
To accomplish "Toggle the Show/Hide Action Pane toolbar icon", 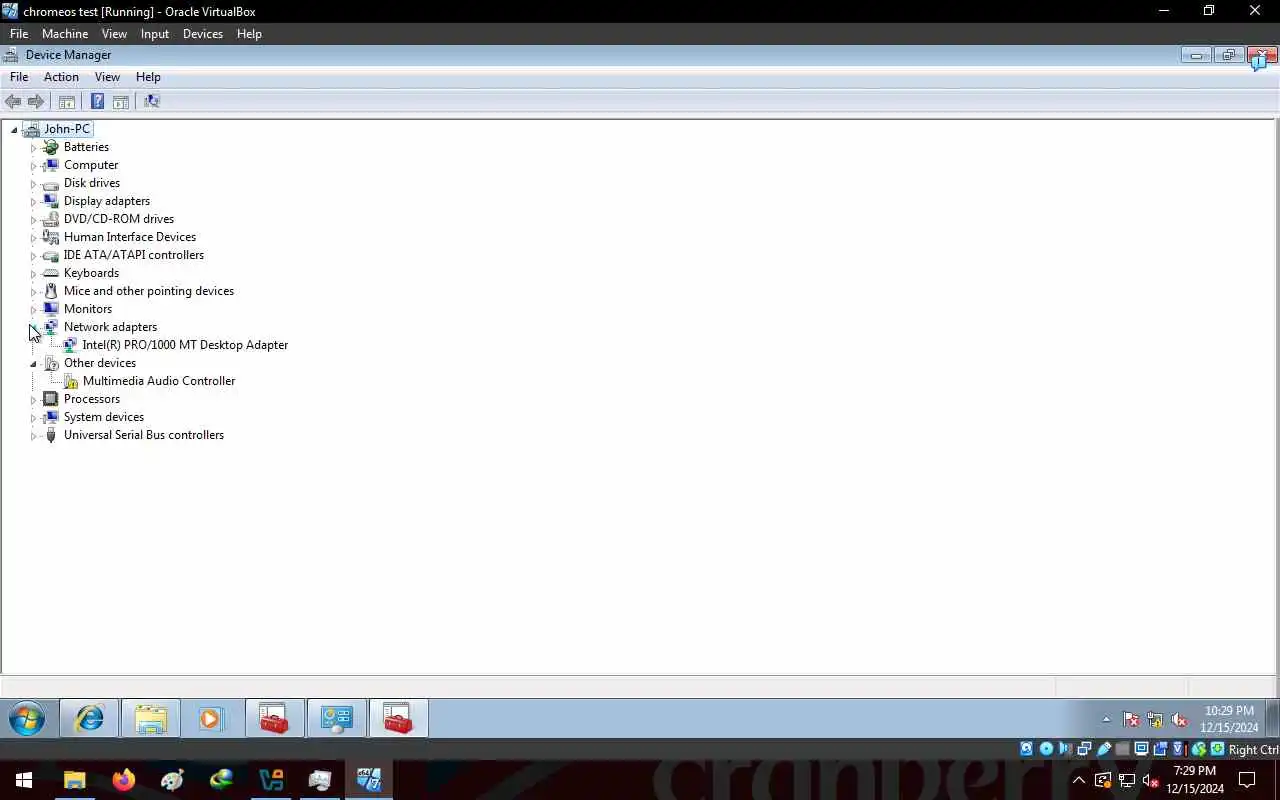I will 121,101.
